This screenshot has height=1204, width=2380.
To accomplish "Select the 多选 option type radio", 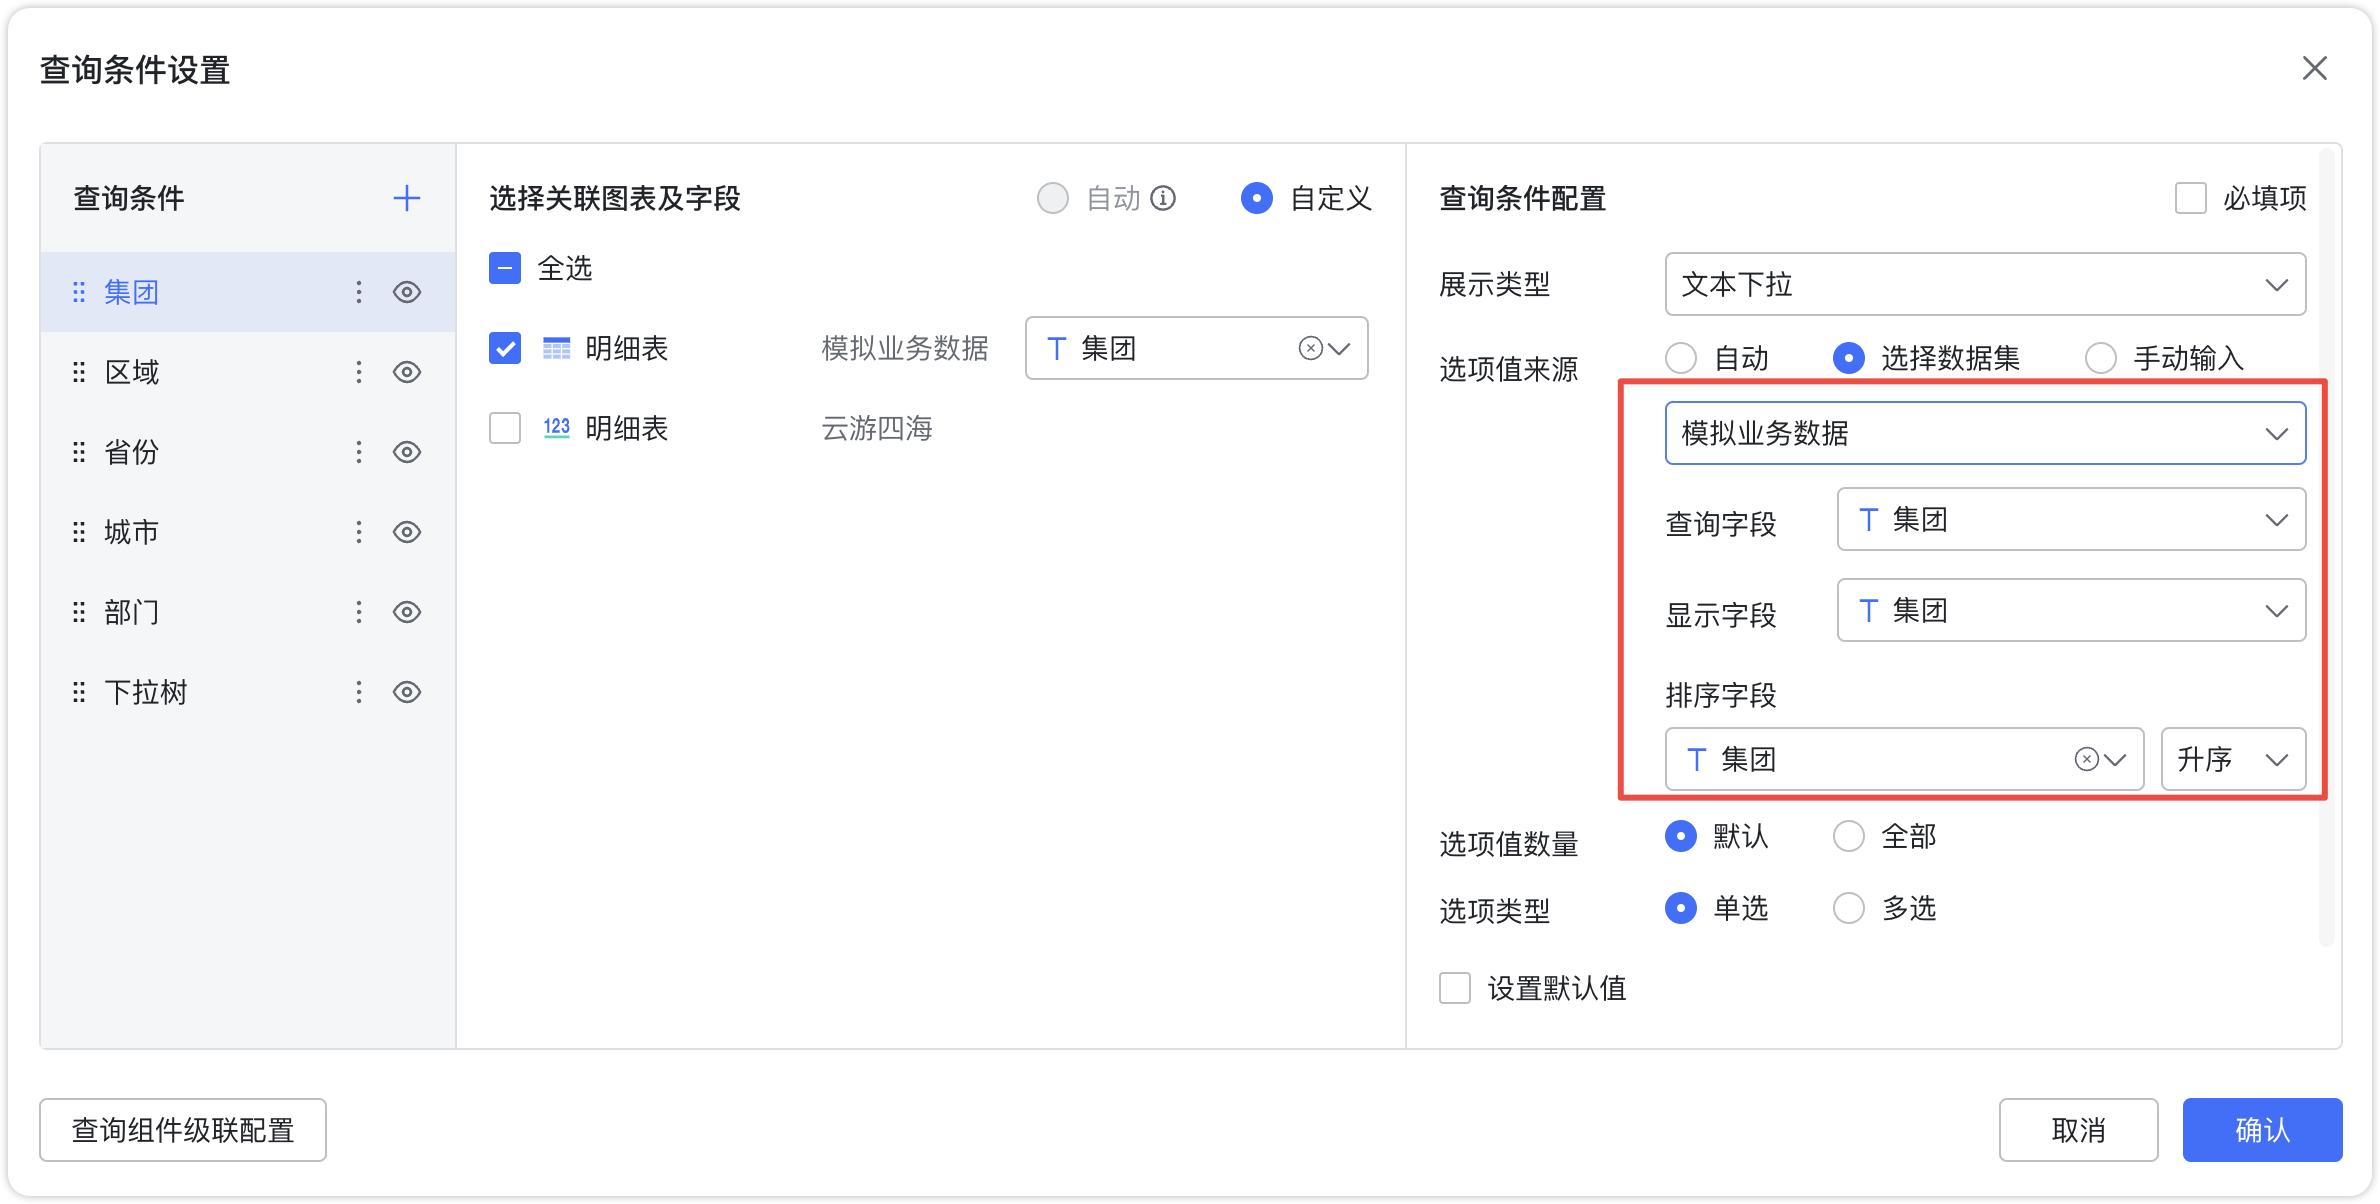I will 1849,908.
